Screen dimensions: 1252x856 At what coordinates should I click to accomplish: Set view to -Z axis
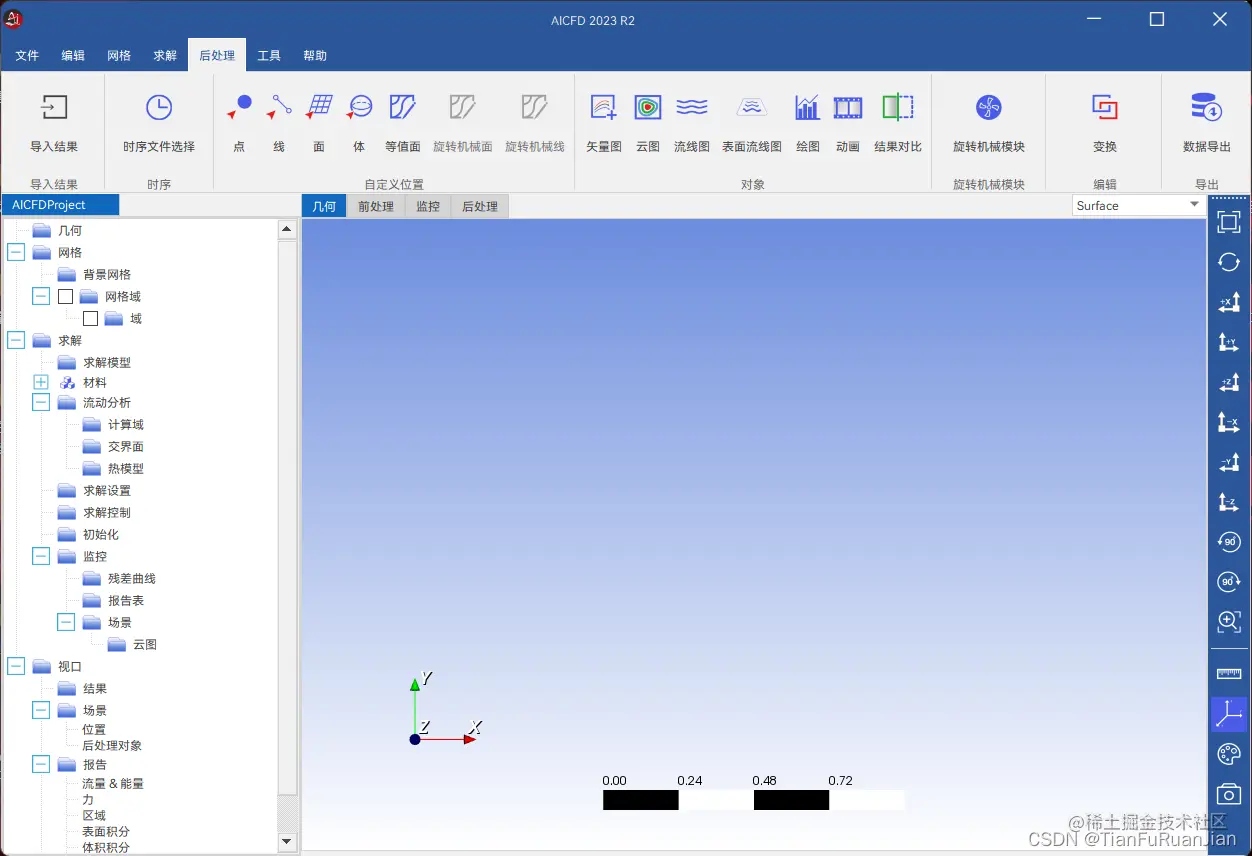[1229, 502]
